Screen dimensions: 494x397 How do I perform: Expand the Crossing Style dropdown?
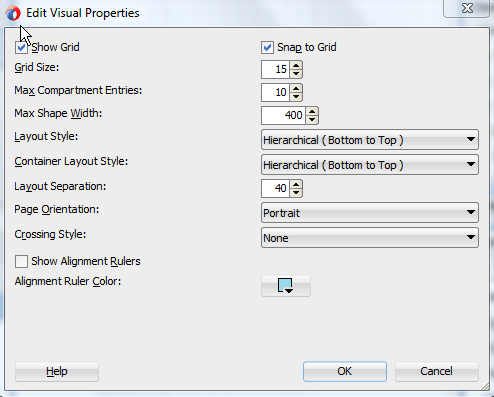[370, 238]
